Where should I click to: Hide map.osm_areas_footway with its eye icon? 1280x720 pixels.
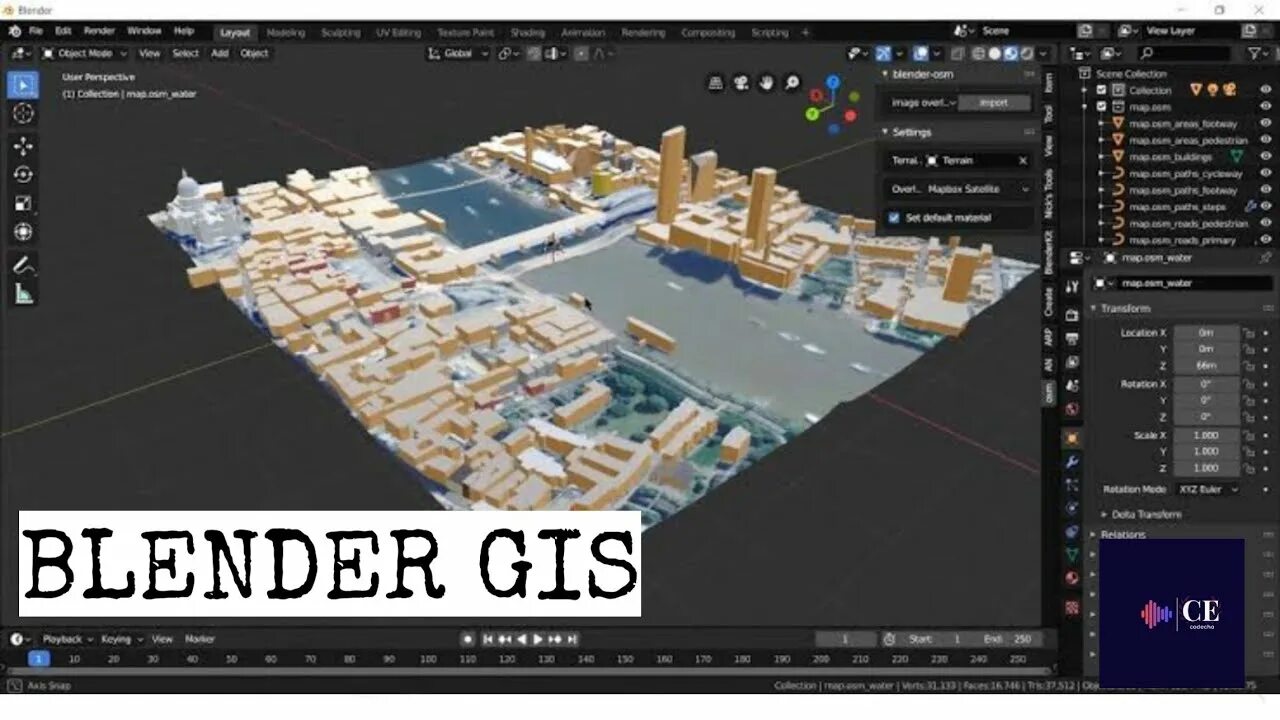coord(1265,124)
